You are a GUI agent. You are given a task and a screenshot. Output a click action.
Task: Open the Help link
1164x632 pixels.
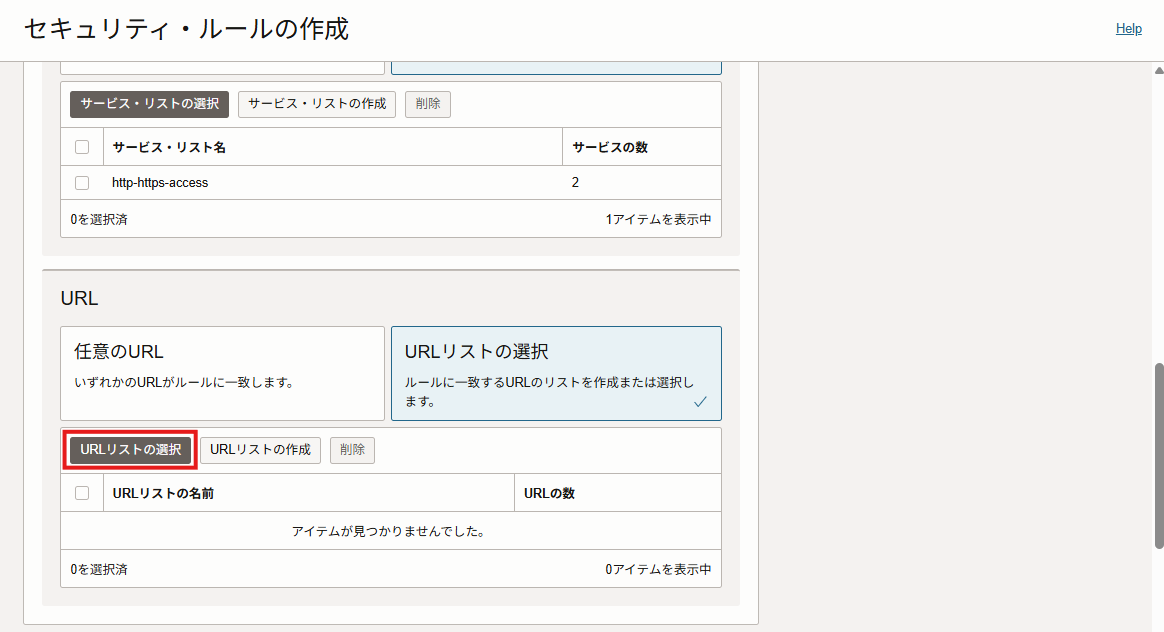click(1128, 29)
